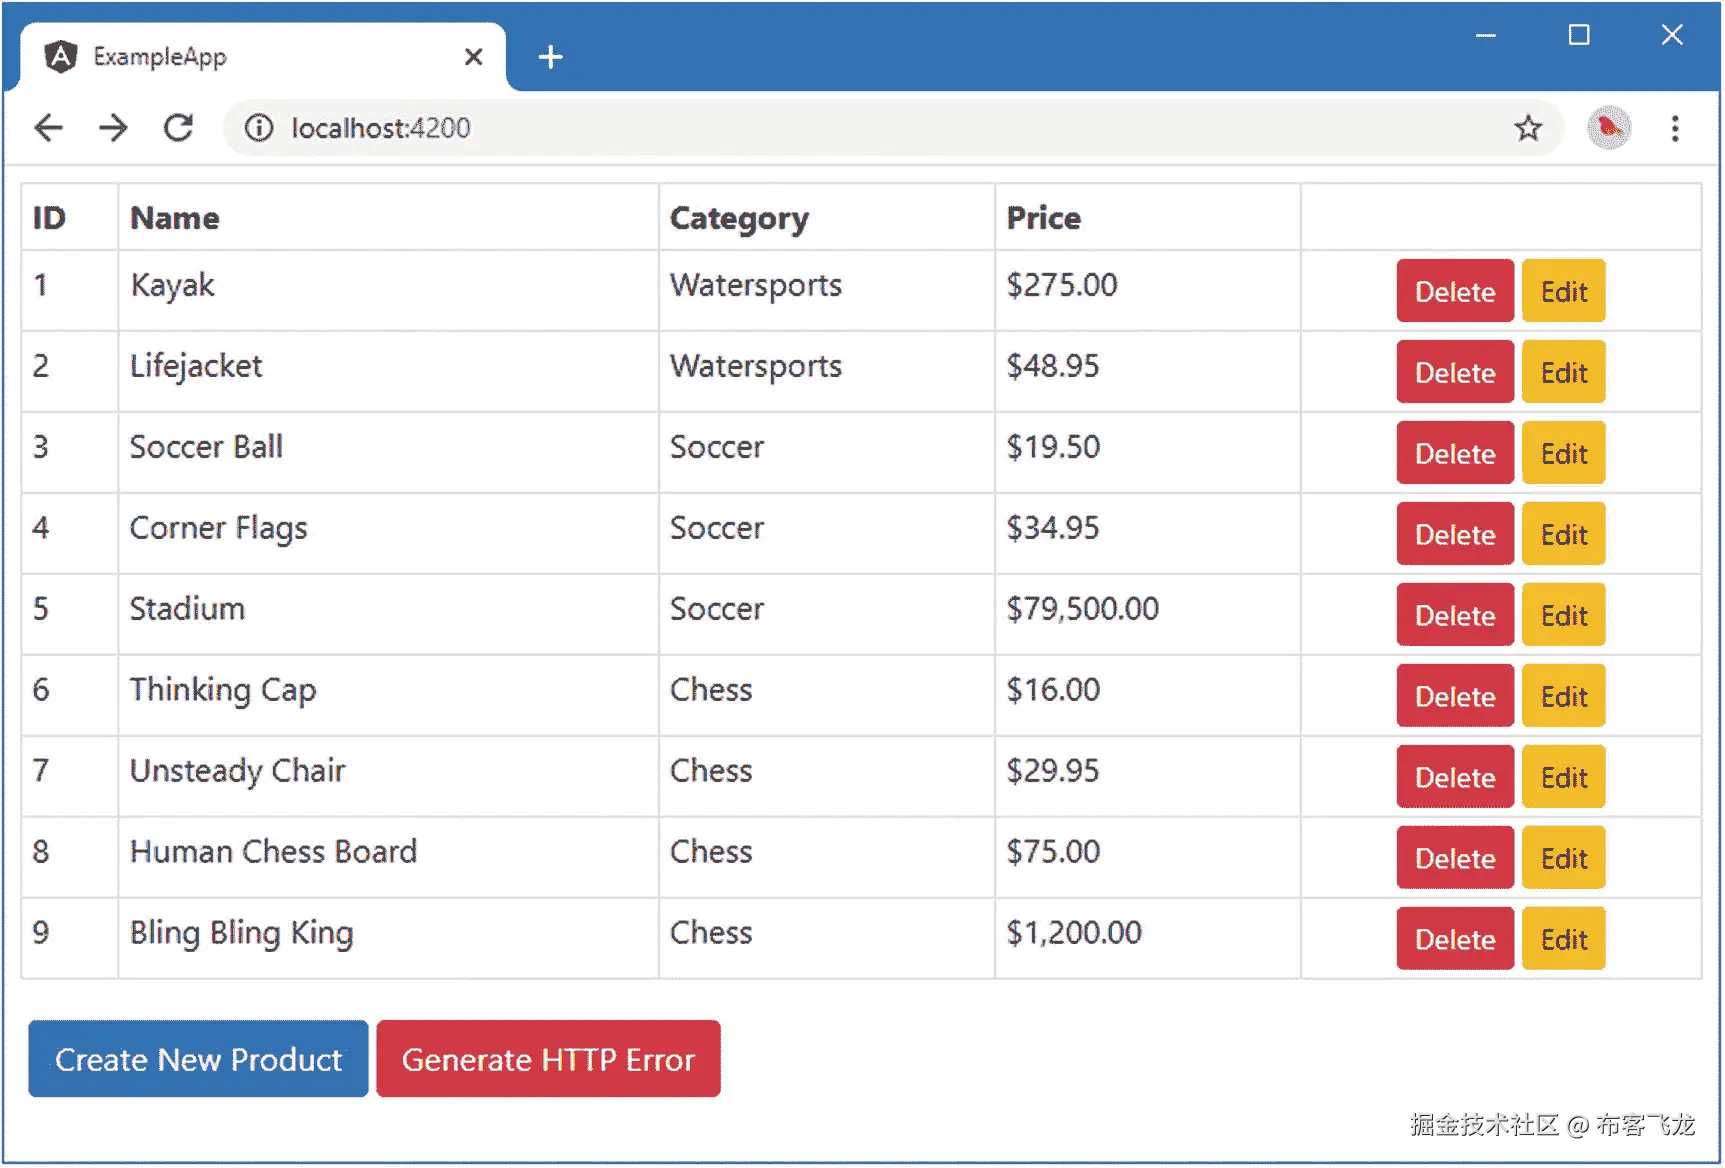Delete the Thinking Cap product

point(1454,696)
